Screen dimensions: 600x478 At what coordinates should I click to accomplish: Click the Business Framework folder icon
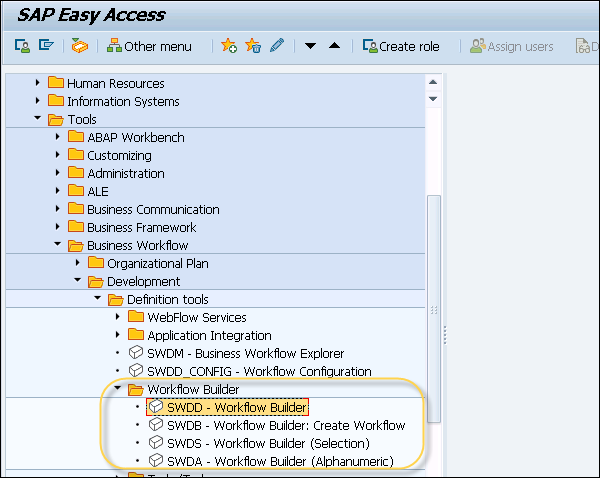[76, 226]
